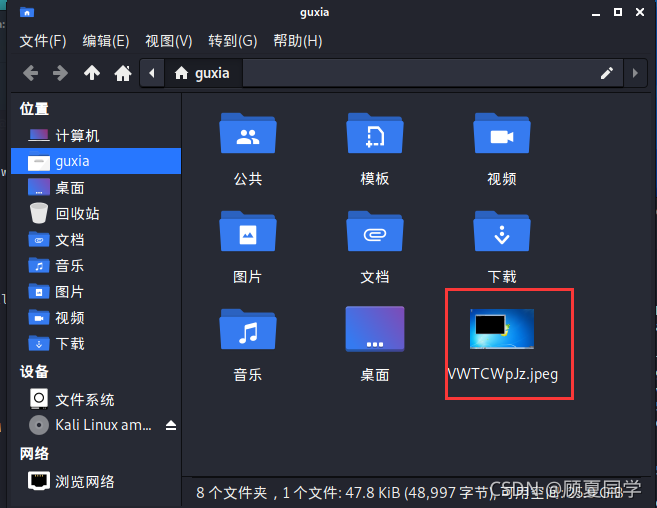Viewport: 657px width, 508px height.
Task: Select the 视频 folder icon in main pane
Action: [x=502, y=133]
